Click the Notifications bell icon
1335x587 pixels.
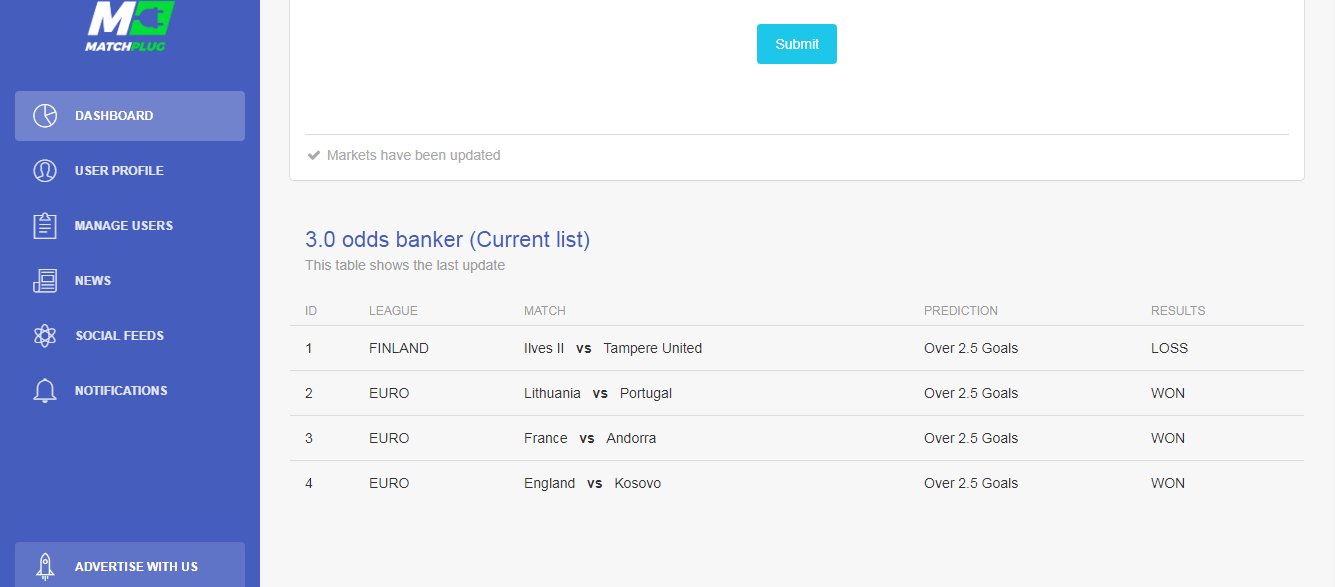coord(45,391)
